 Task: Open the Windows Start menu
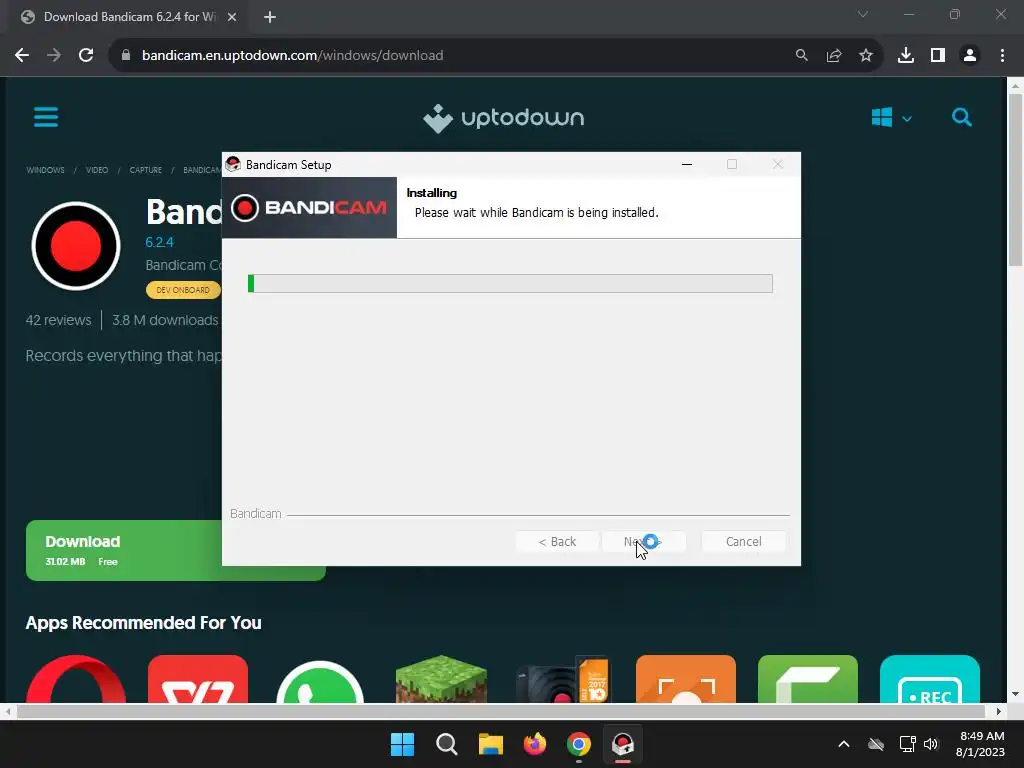[x=402, y=744]
